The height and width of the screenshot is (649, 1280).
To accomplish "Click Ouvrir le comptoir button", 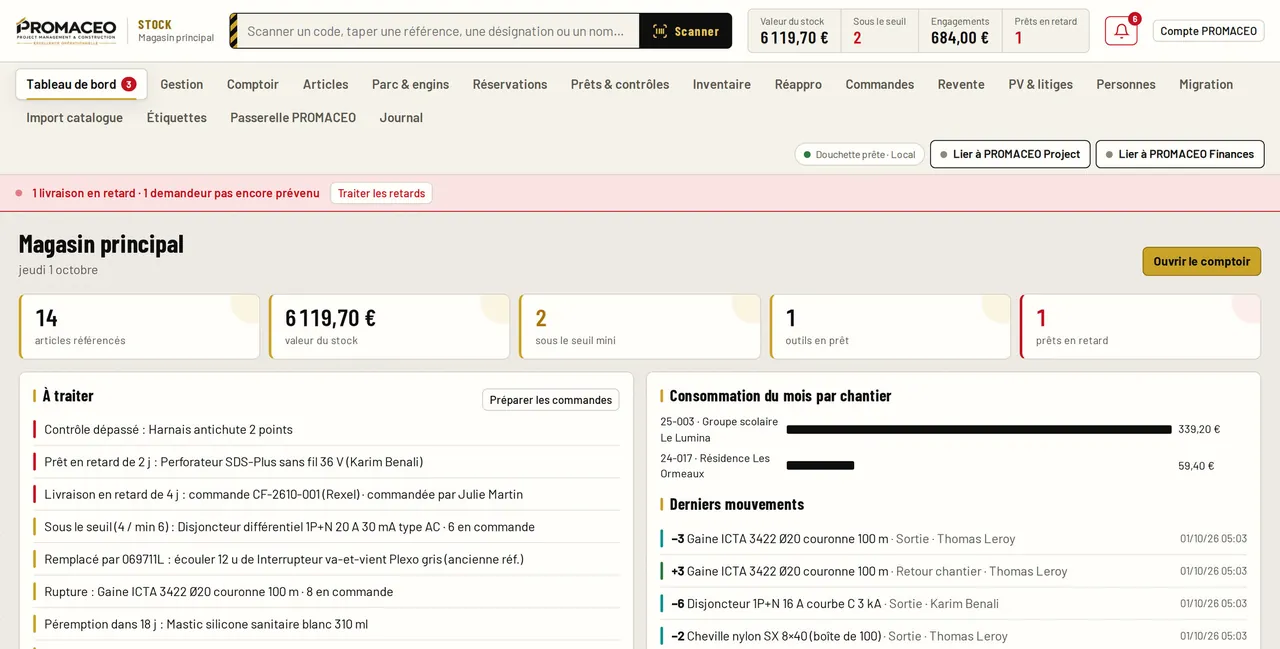I will click(1201, 261).
